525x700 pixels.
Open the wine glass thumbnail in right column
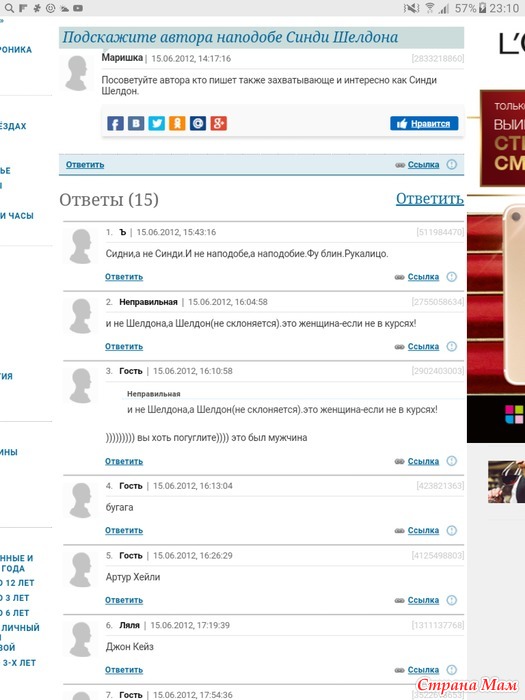pos(506,482)
